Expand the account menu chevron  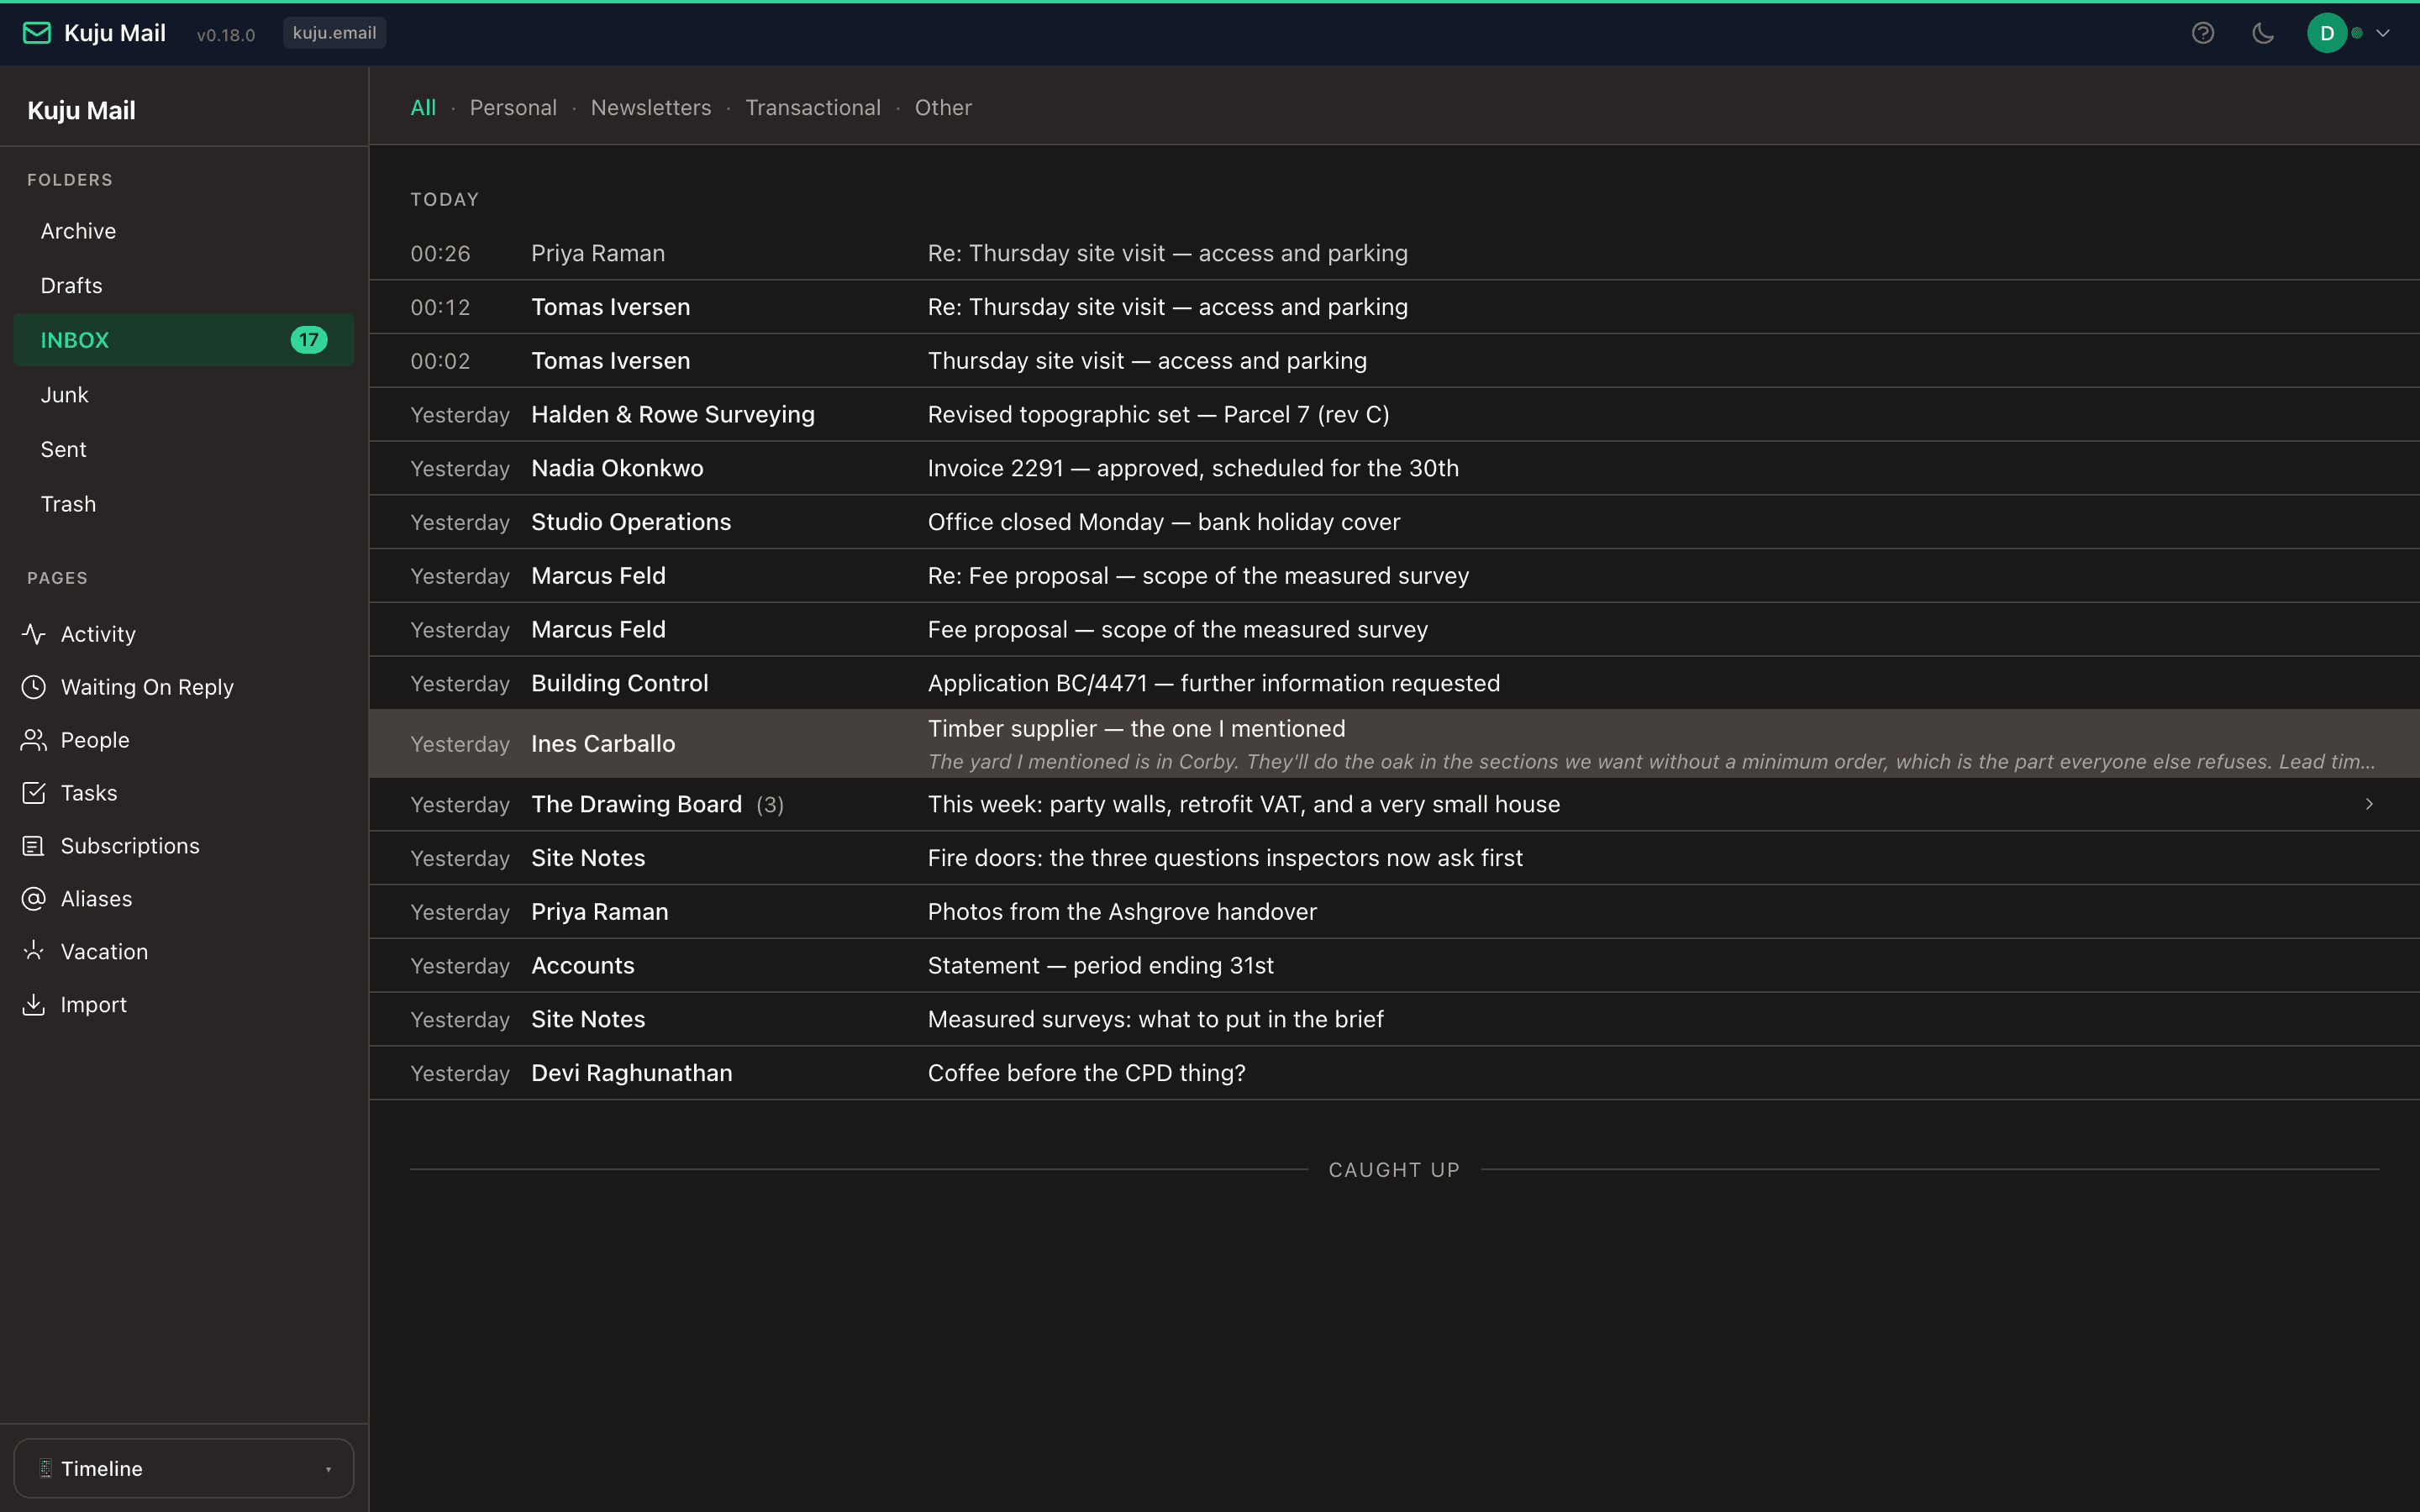point(2383,33)
